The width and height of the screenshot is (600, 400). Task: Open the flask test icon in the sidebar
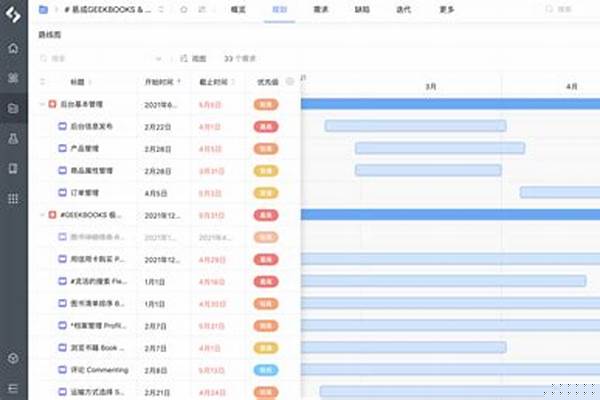click(13, 139)
